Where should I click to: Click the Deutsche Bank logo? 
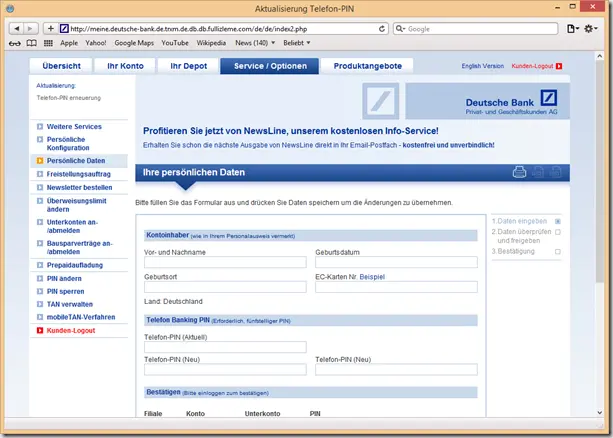point(549,98)
